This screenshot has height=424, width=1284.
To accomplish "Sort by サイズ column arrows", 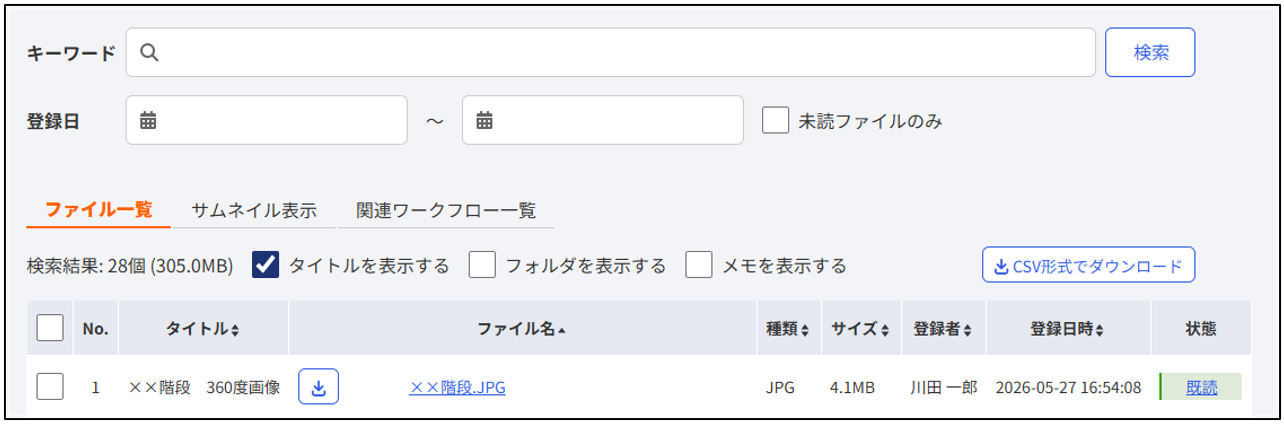I will 885,329.
